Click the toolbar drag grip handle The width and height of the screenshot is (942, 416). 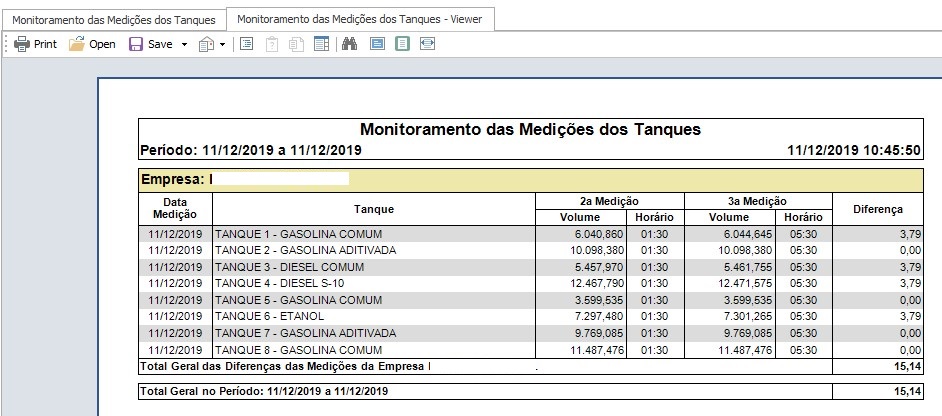[x=7, y=44]
